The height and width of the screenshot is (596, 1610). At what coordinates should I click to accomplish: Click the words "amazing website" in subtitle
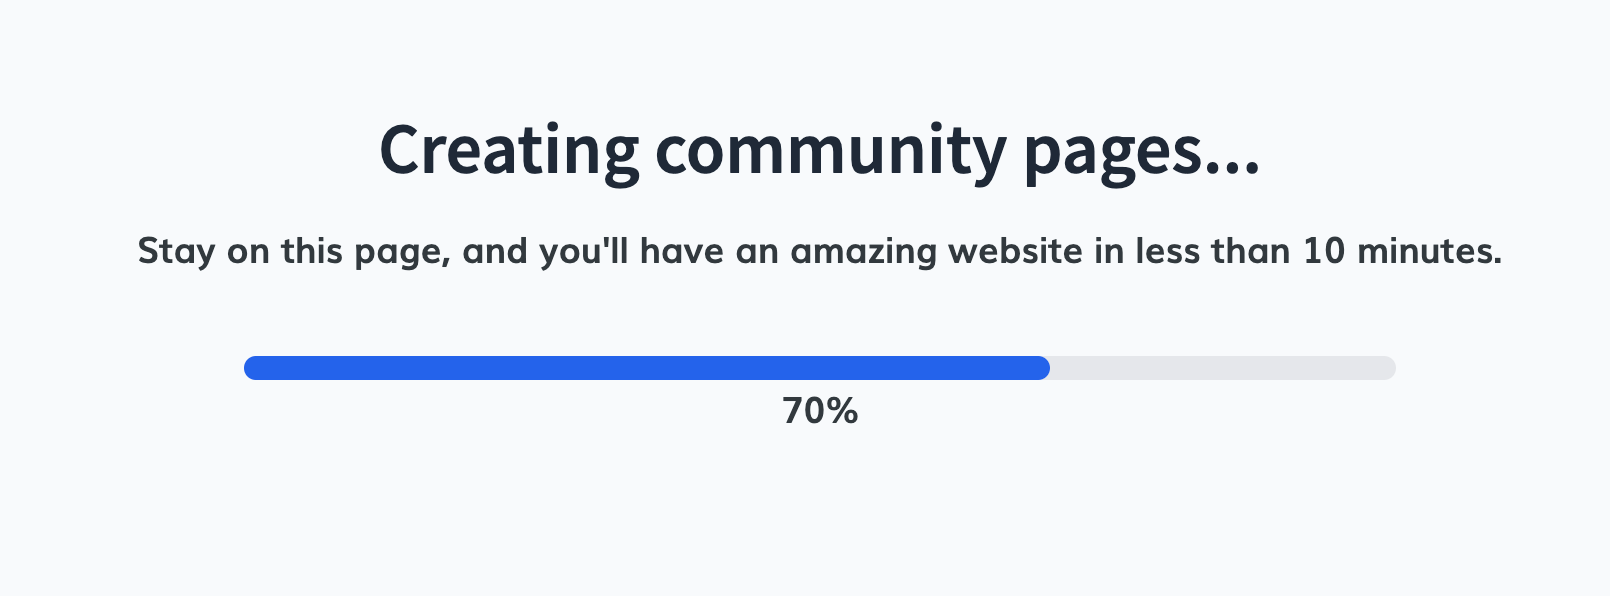click(x=936, y=251)
